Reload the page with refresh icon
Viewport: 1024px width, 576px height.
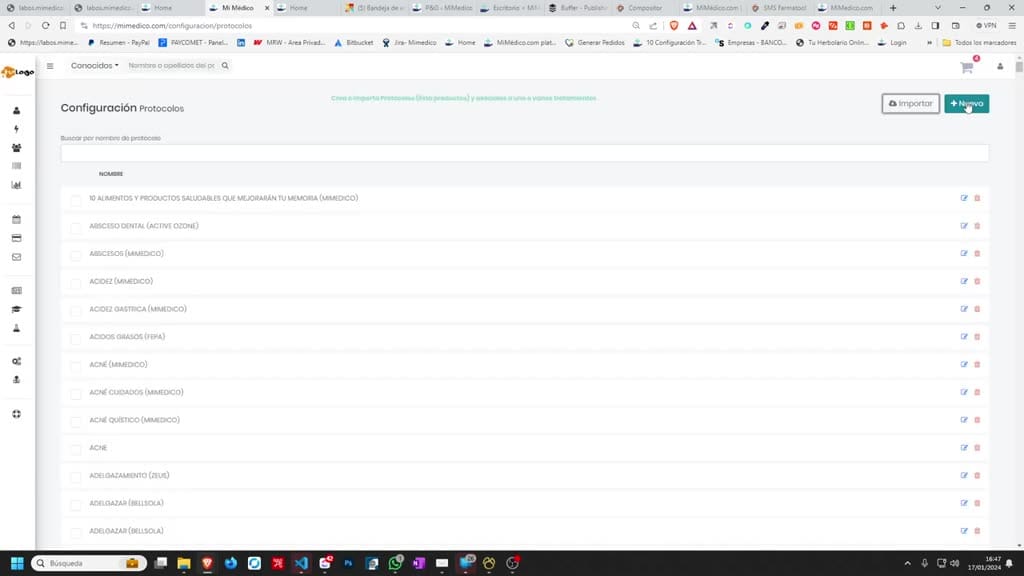point(45,25)
